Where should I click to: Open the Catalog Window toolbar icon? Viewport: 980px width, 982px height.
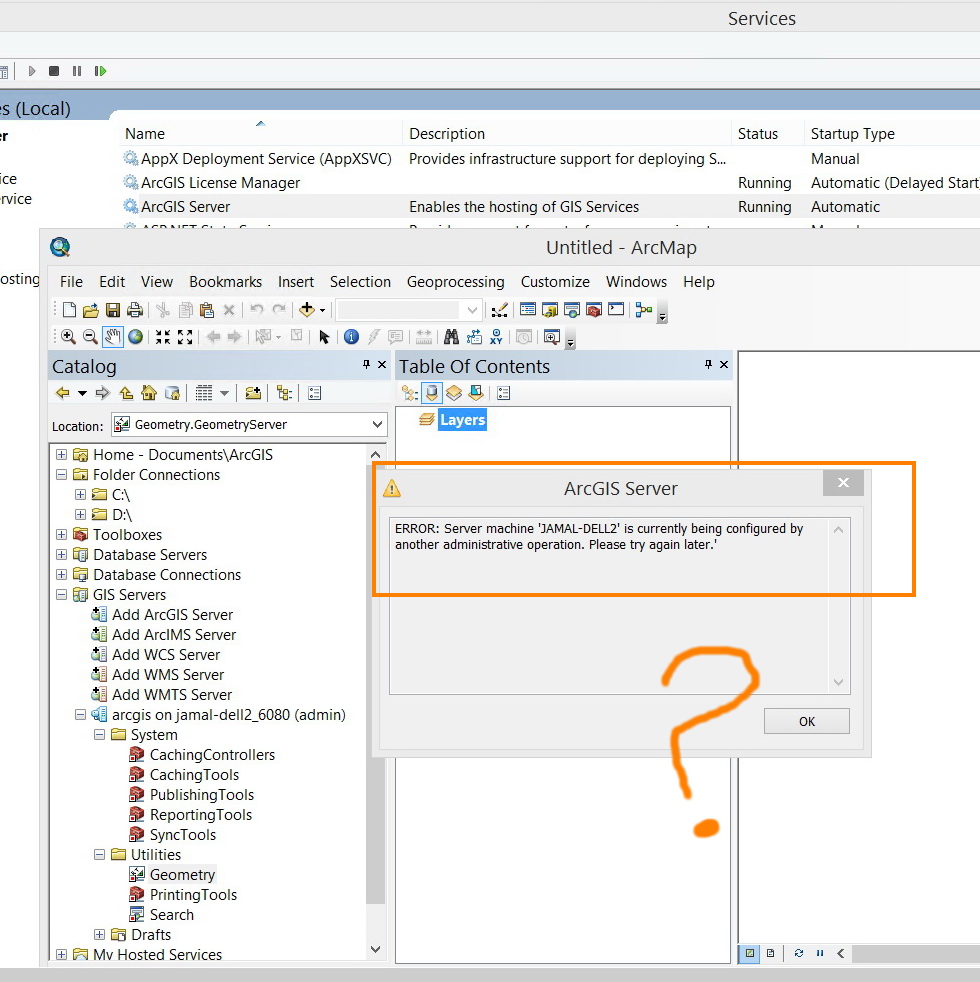click(550, 310)
